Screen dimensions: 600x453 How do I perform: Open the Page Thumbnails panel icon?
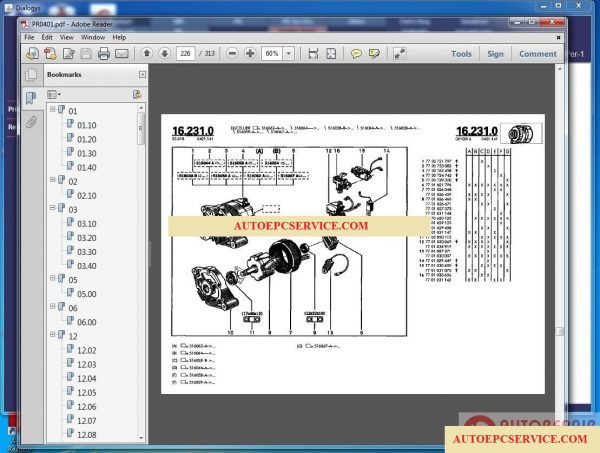[31, 75]
